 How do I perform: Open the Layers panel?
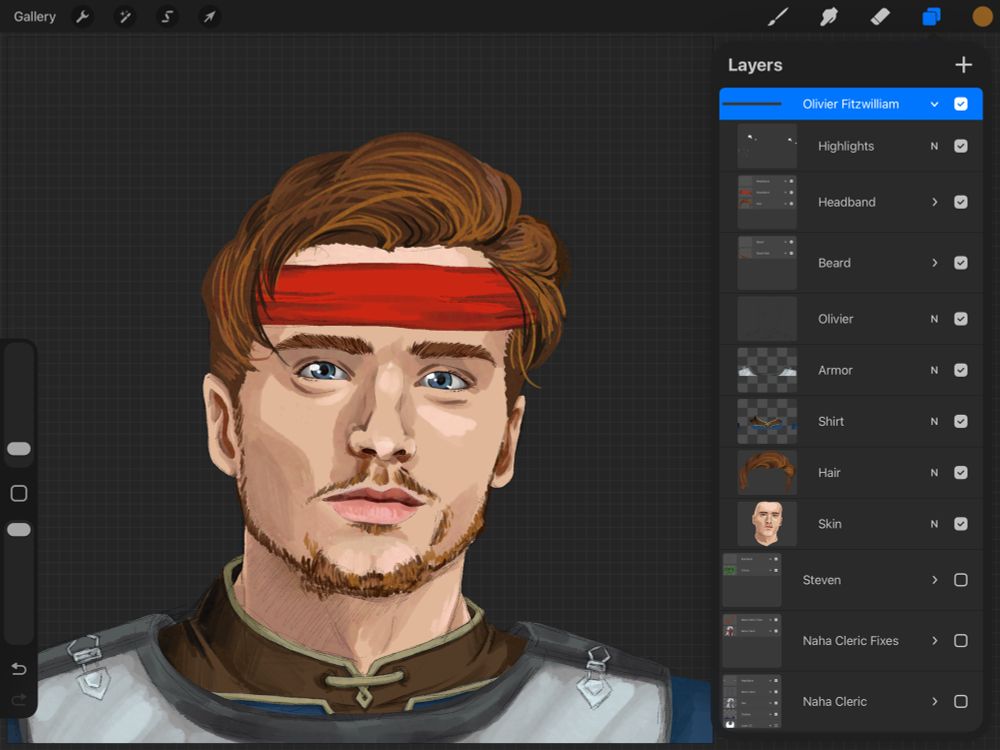pos(930,16)
